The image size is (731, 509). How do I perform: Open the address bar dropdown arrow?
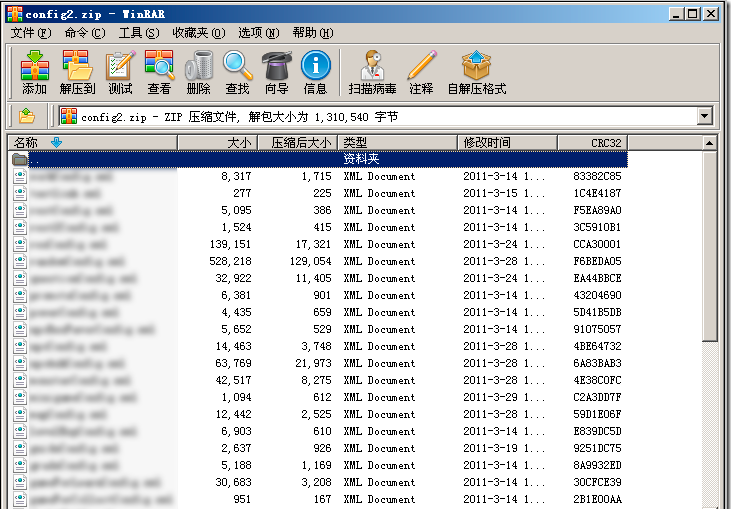click(x=705, y=116)
